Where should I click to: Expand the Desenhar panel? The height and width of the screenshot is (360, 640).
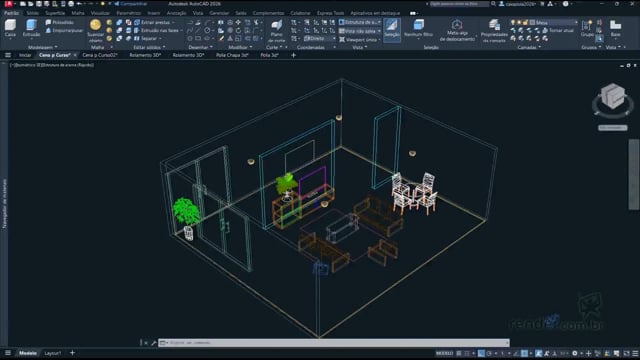[x=200, y=47]
